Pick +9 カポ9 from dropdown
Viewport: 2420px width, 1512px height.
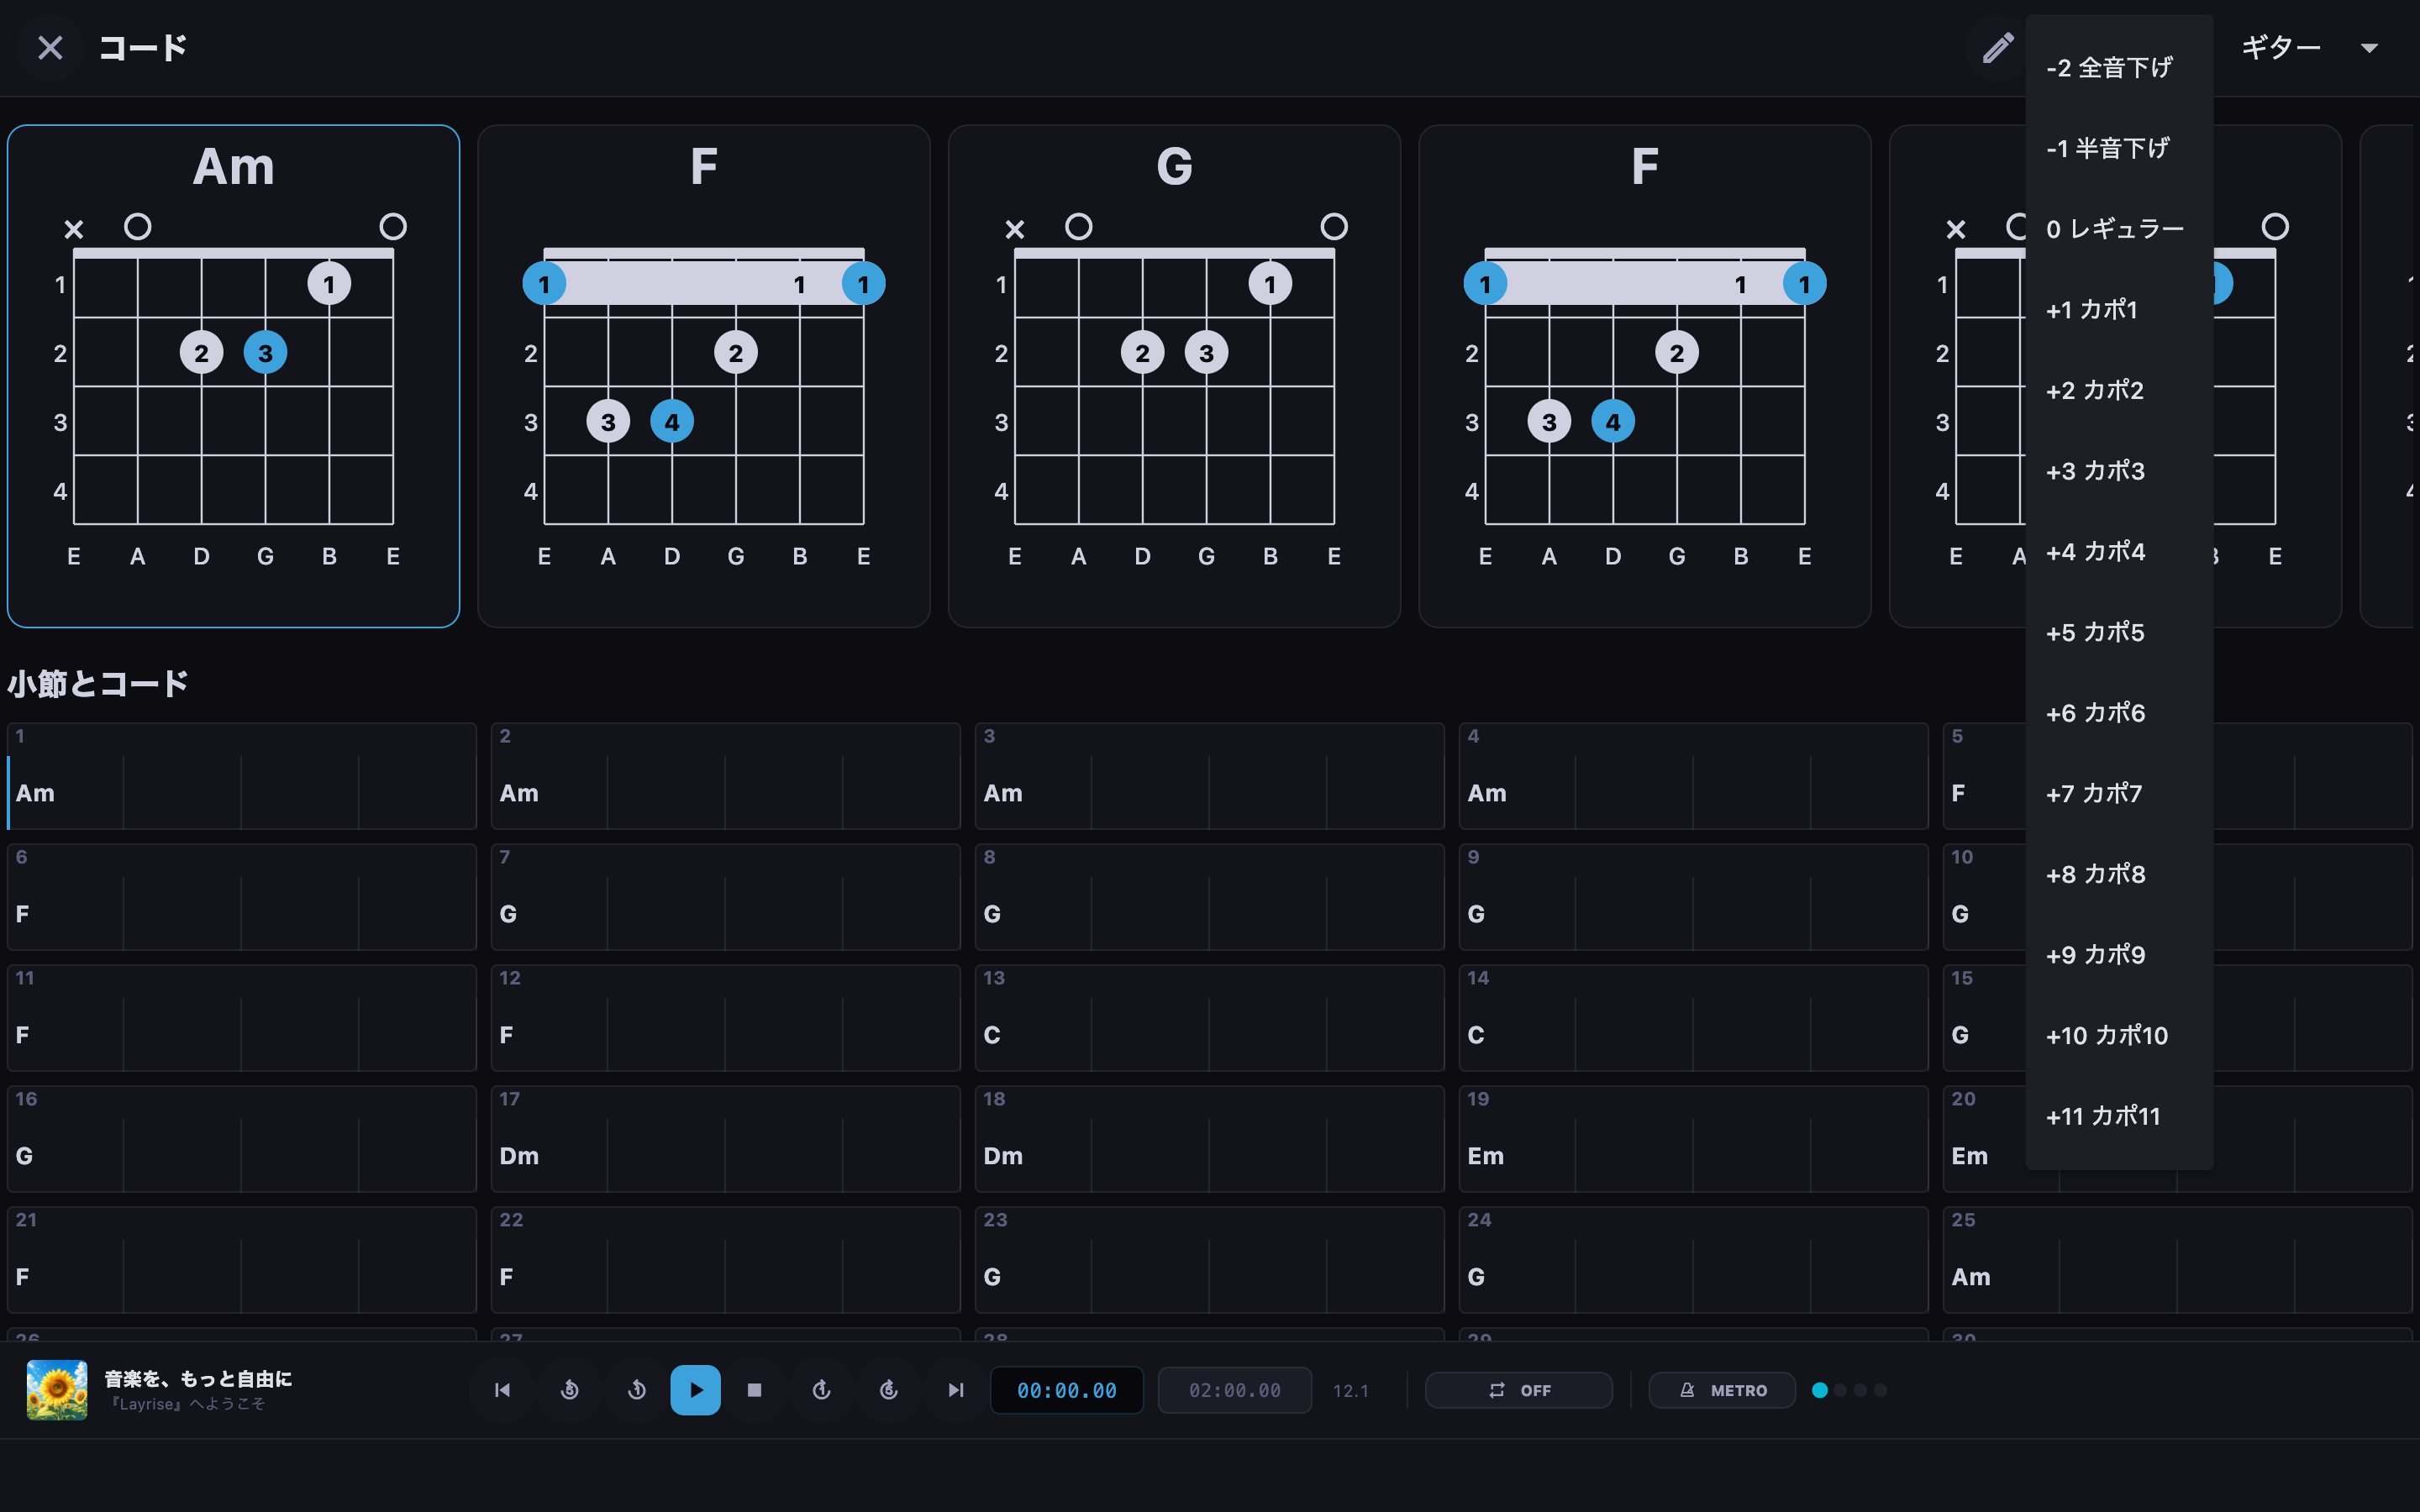click(2119, 955)
